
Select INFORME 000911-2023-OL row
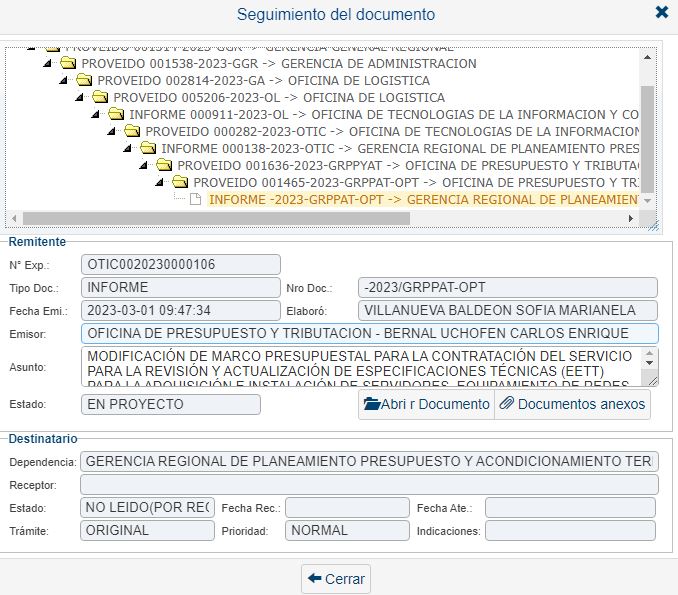tap(384, 115)
